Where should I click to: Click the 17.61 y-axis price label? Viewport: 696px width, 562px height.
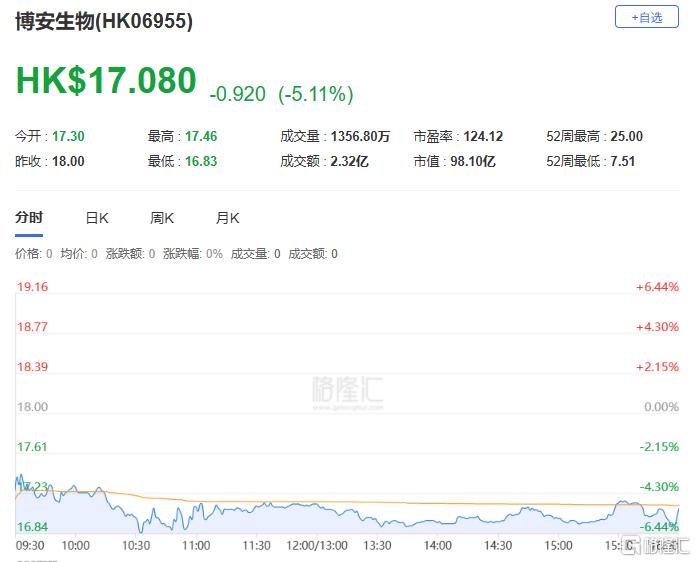pos(32,447)
